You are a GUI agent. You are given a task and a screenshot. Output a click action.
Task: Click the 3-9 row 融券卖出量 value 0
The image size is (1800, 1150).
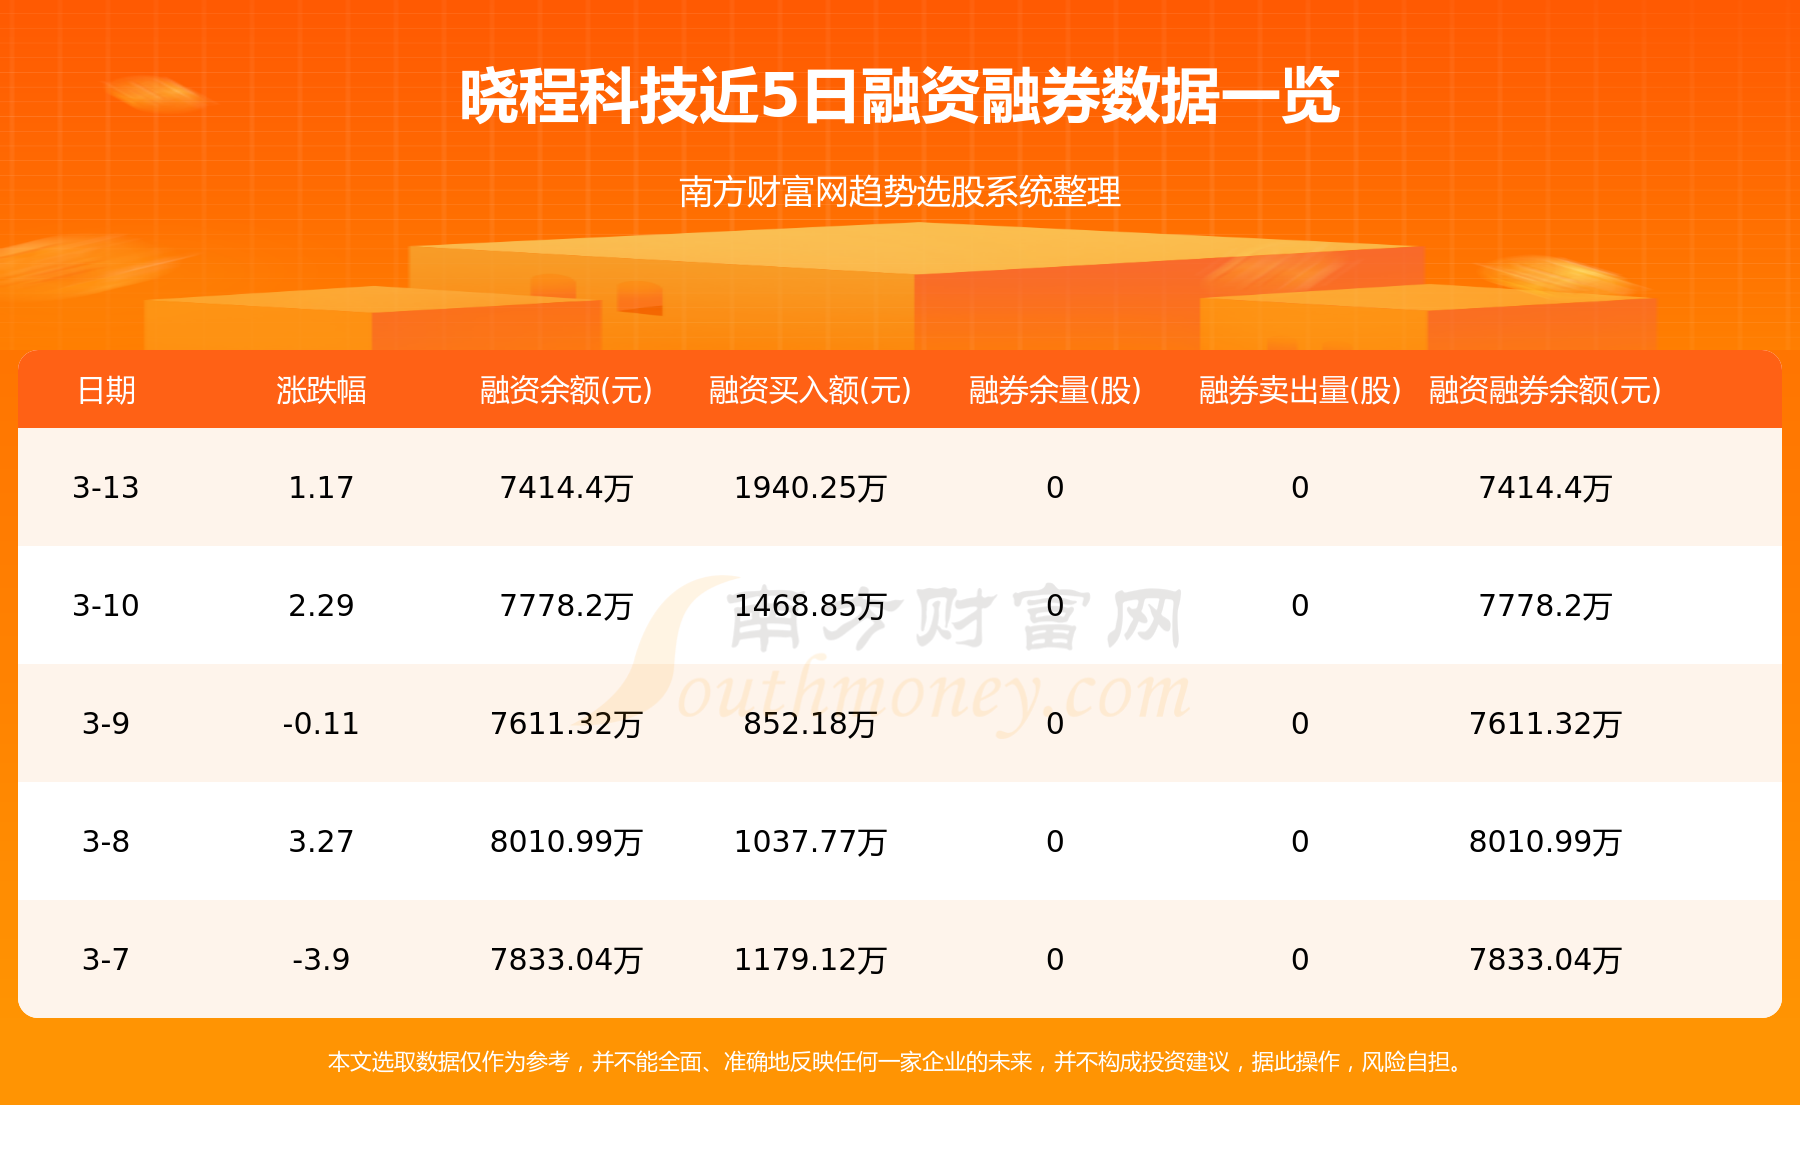coord(1300,723)
